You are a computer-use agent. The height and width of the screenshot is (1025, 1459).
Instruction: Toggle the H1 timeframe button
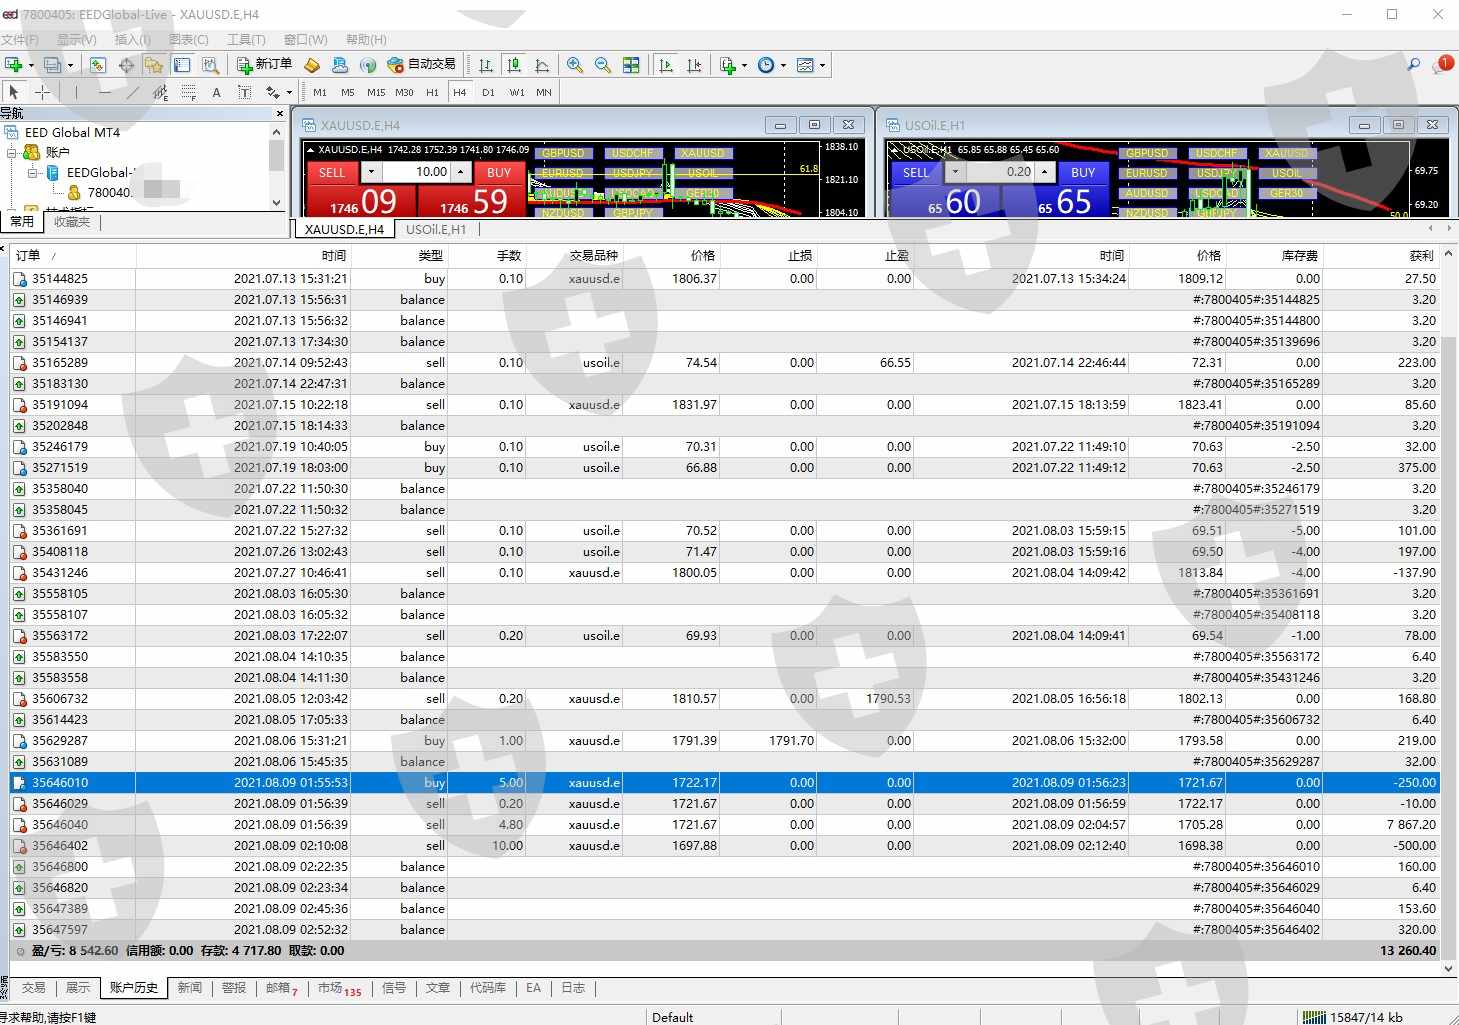pyautogui.click(x=432, y=92)
